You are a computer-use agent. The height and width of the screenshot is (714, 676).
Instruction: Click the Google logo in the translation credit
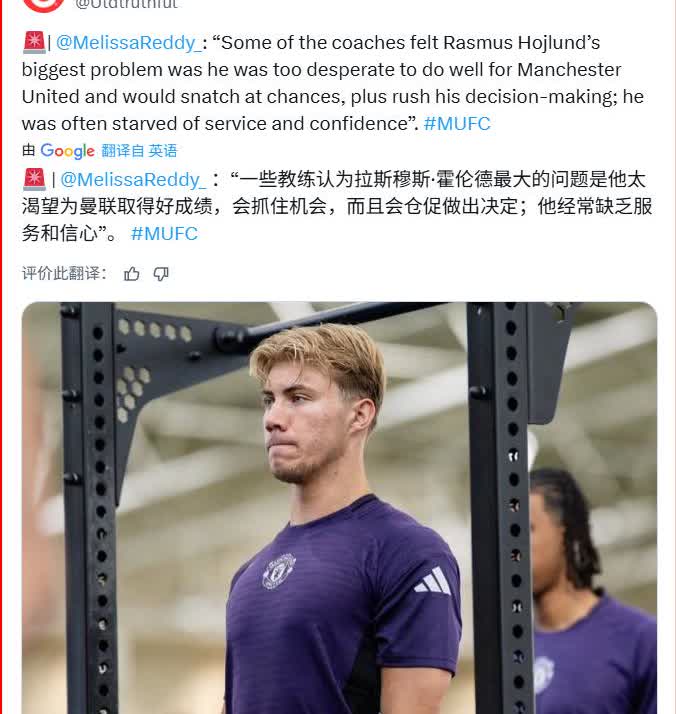tap(67, 151)
